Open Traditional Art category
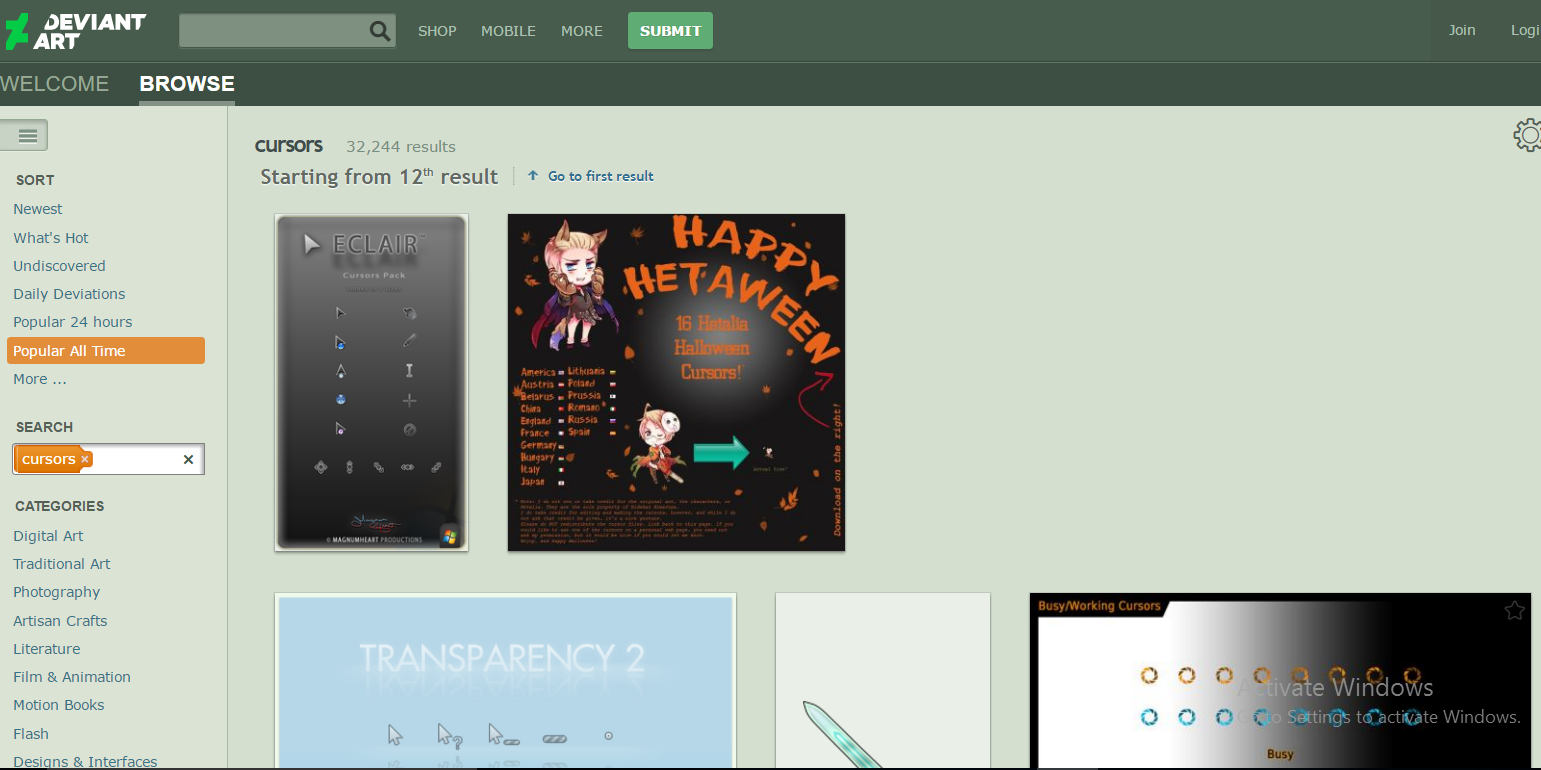 click(x=62, y=564)
